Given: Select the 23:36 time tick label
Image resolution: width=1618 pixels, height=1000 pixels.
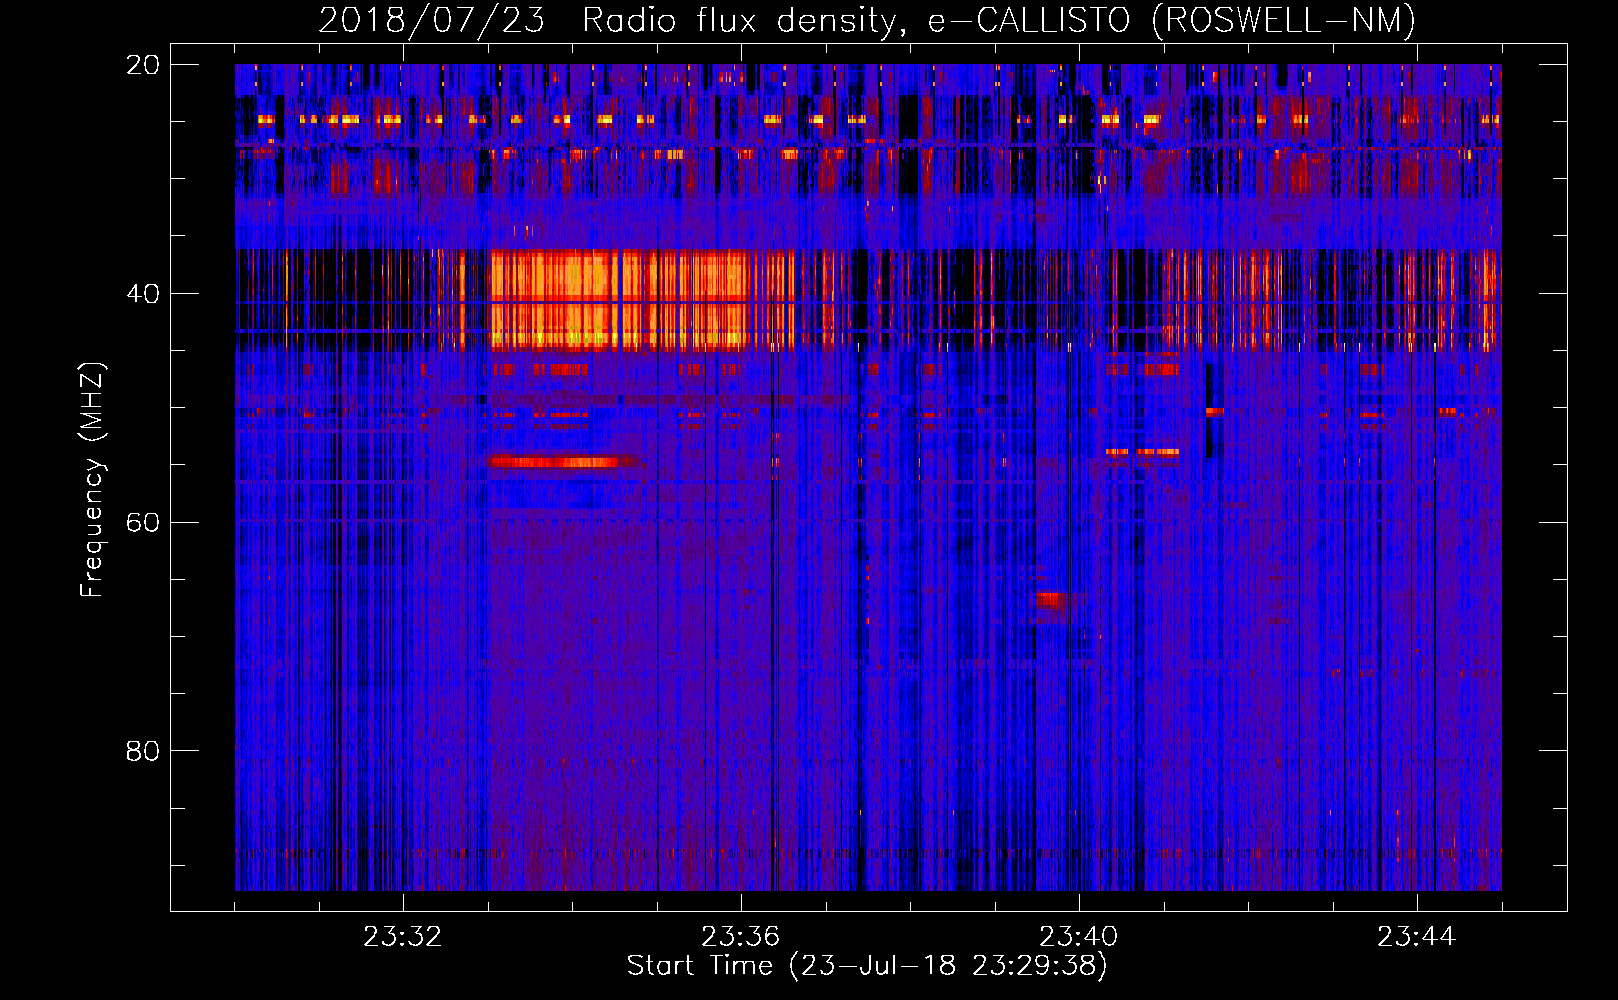Looking at the screenshot, I should point(741,937).
